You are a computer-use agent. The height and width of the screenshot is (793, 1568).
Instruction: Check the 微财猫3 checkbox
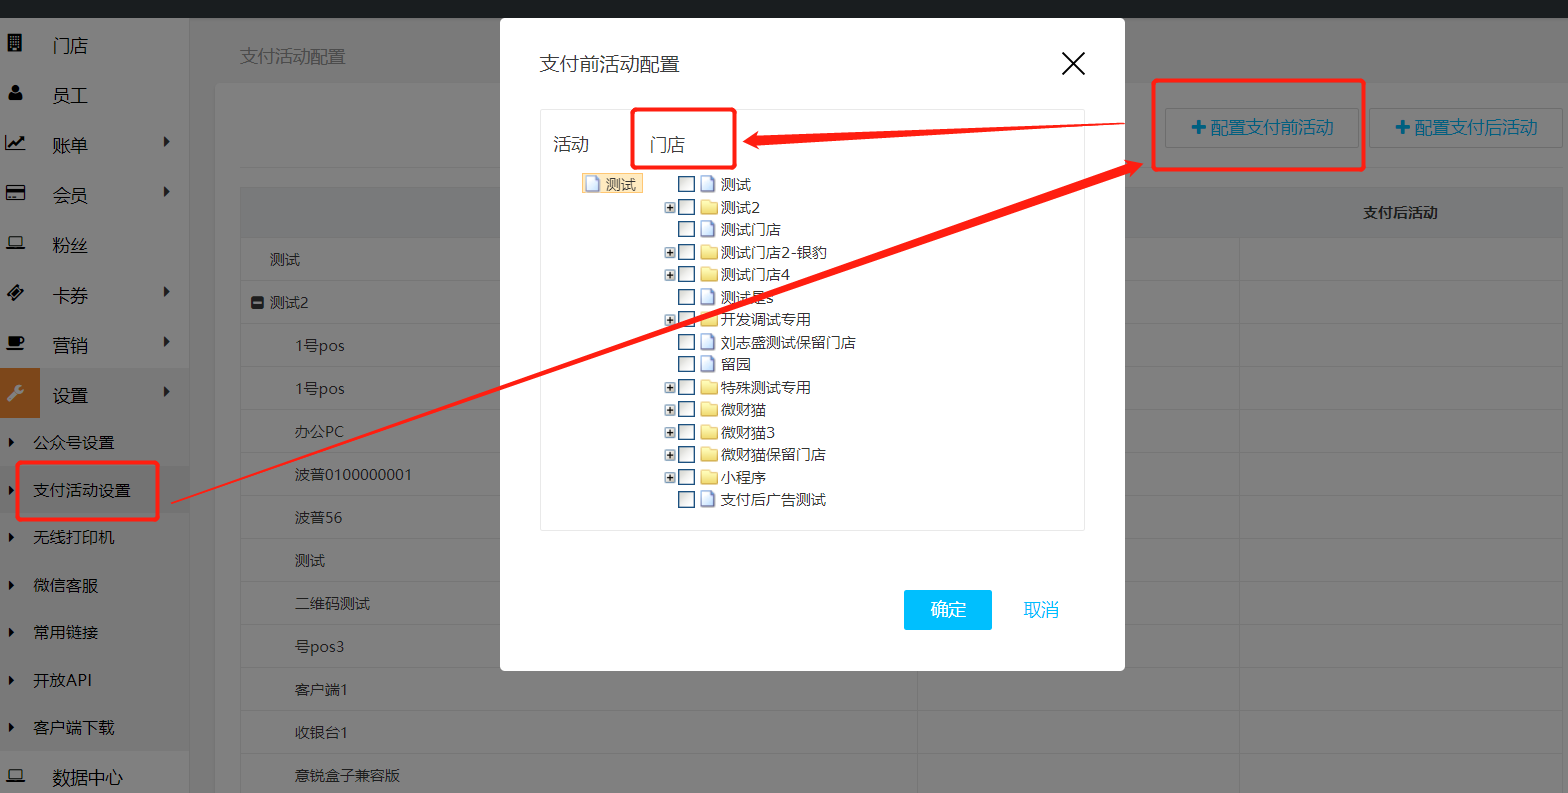(686, 432)
